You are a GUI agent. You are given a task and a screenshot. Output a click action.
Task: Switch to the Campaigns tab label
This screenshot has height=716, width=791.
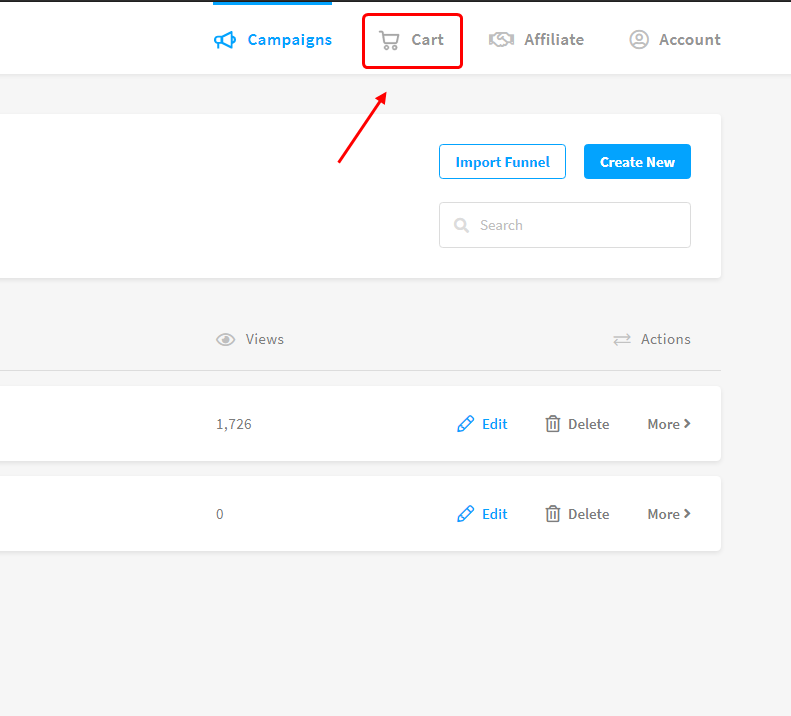[x=289, y=40]
